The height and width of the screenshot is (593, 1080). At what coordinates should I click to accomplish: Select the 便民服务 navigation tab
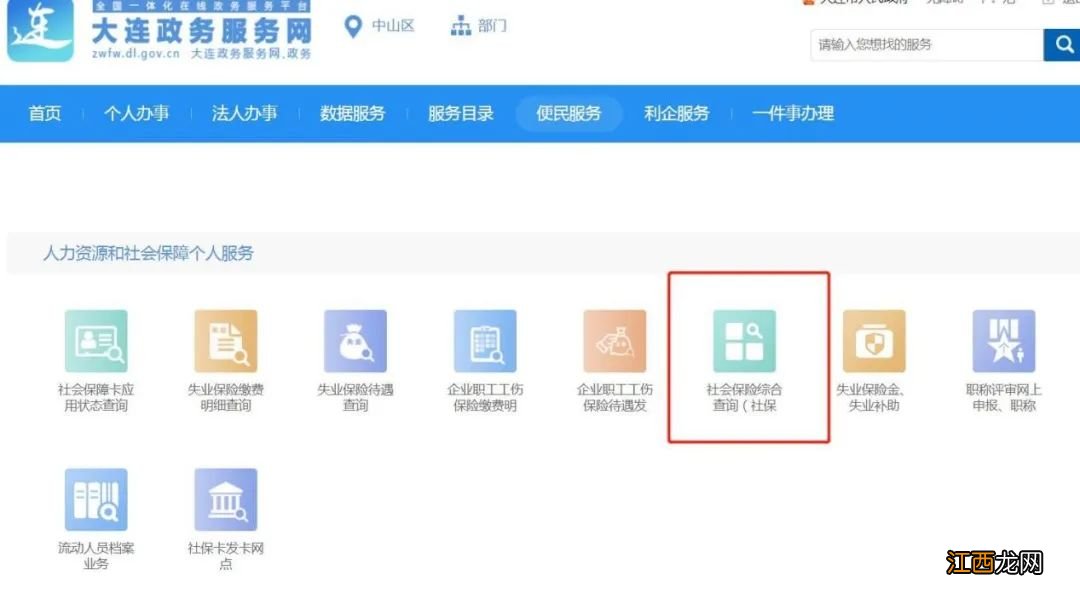(568, 114)
